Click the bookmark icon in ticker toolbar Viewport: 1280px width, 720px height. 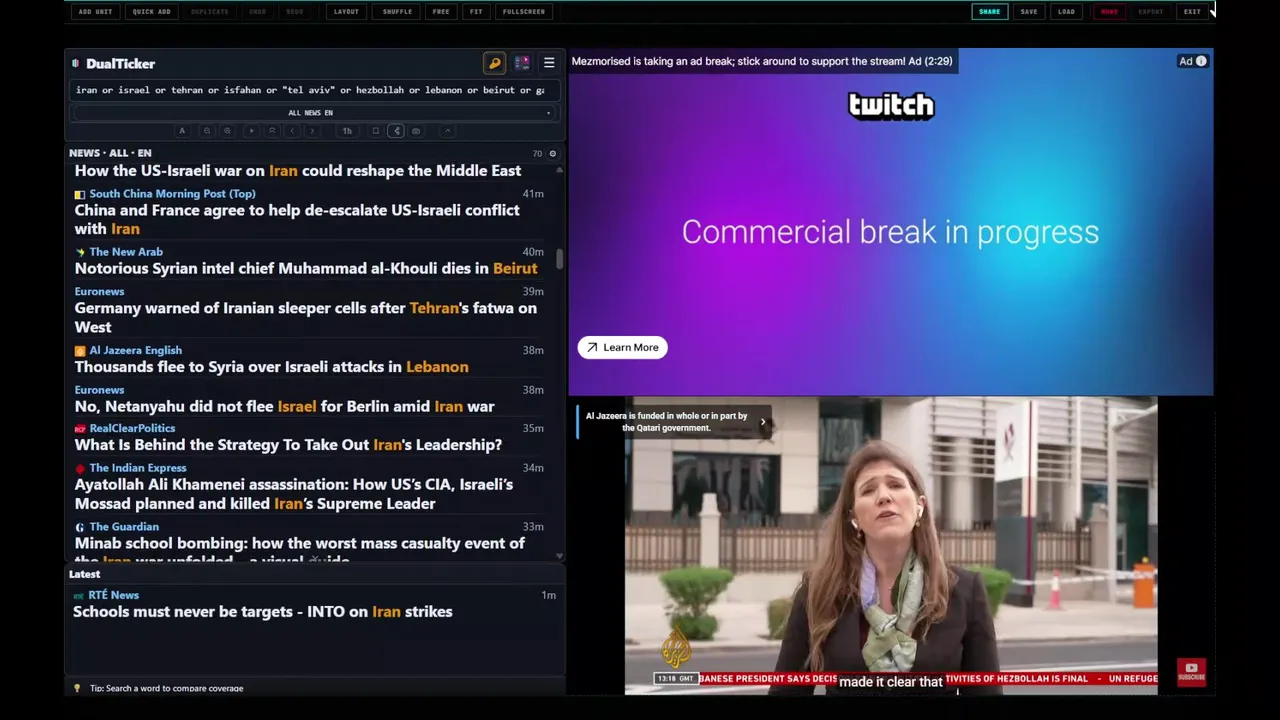376,131
